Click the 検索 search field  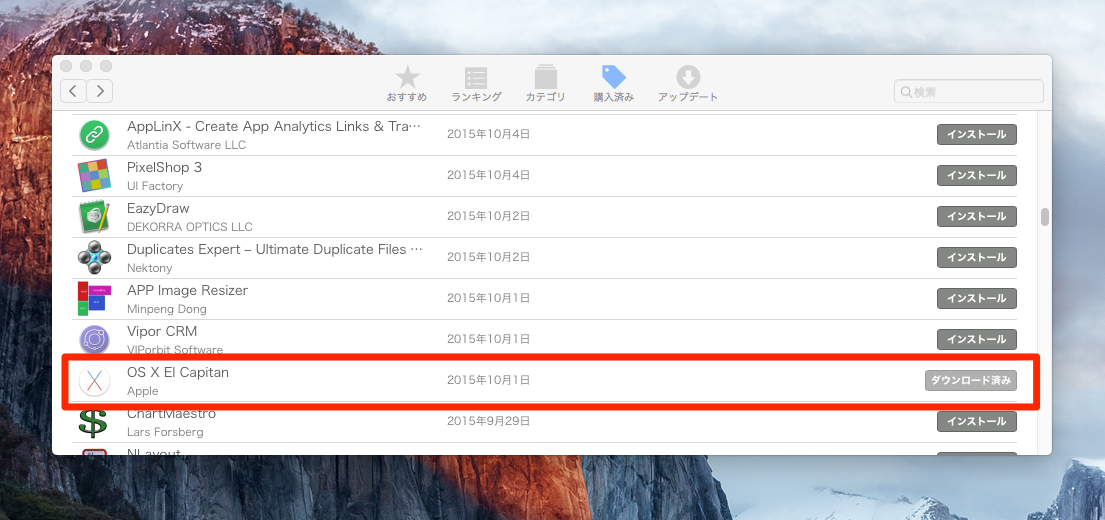[x=969, y=92]
